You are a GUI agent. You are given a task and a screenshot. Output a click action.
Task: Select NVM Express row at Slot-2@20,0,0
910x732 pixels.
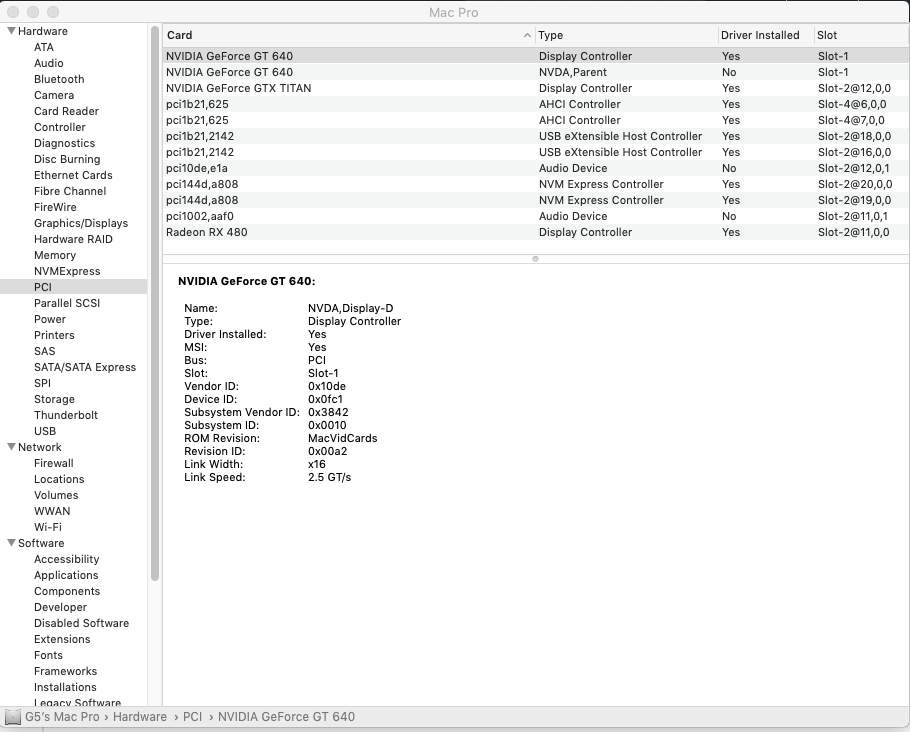[536, 184]
